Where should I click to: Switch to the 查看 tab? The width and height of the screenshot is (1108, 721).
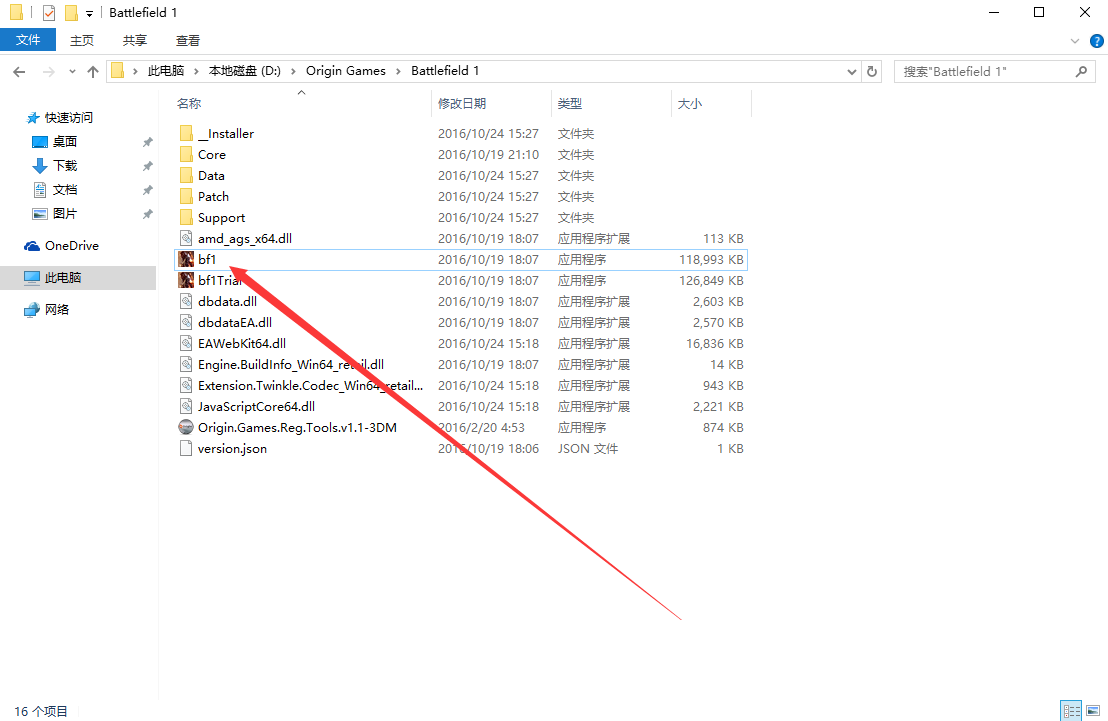(x=187, y=41)
